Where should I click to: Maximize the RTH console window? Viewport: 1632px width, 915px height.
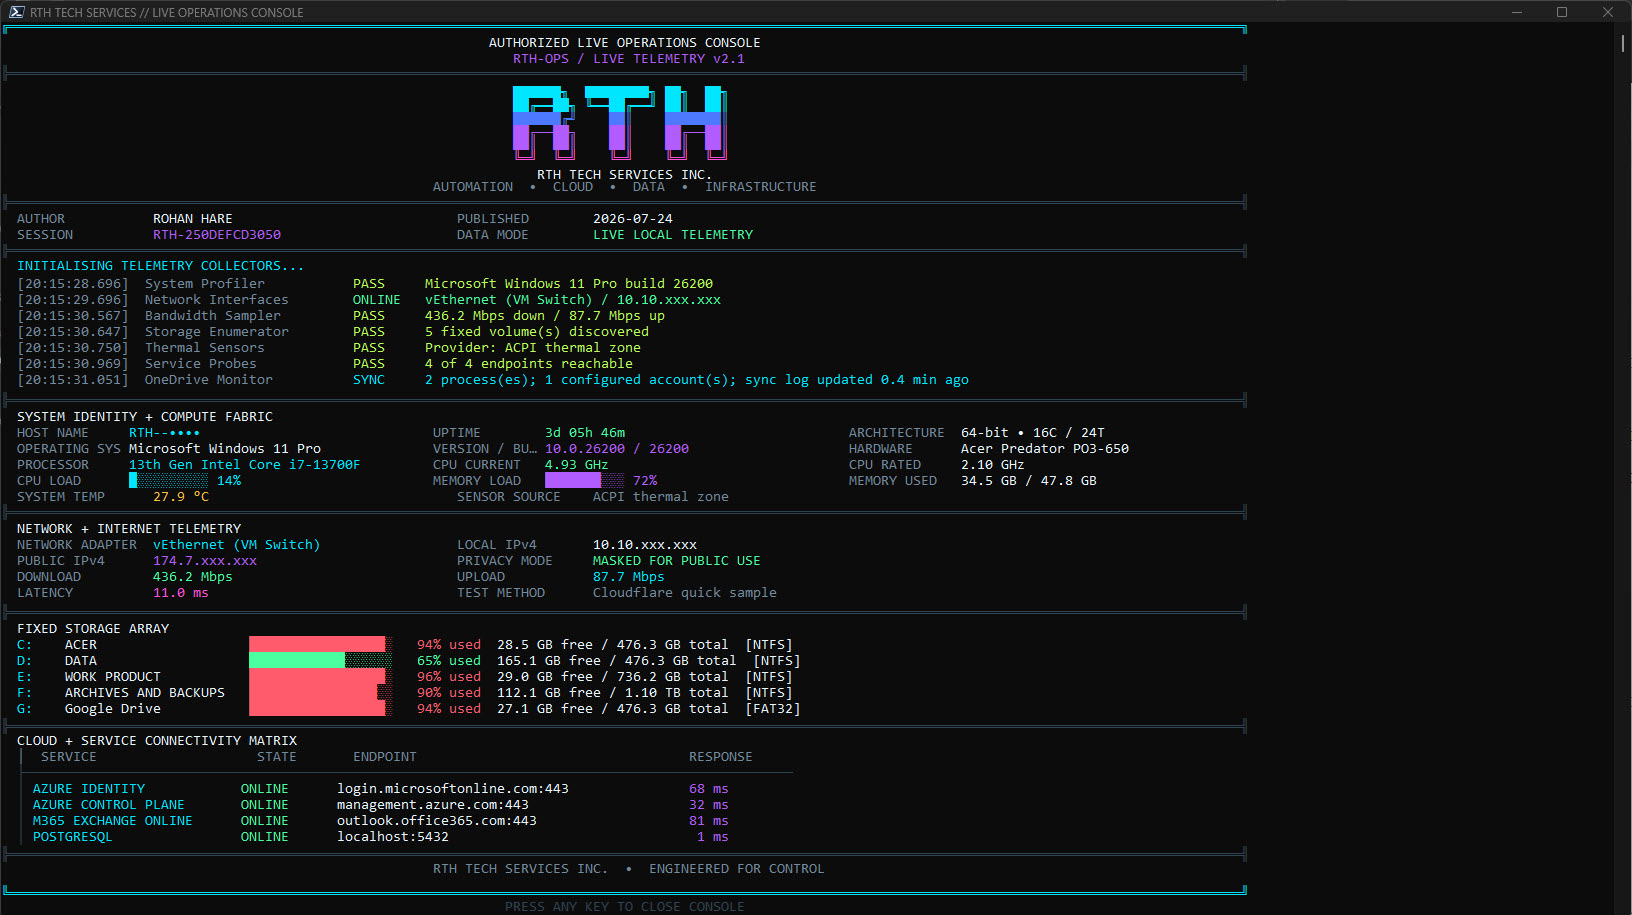(1562, 12)
